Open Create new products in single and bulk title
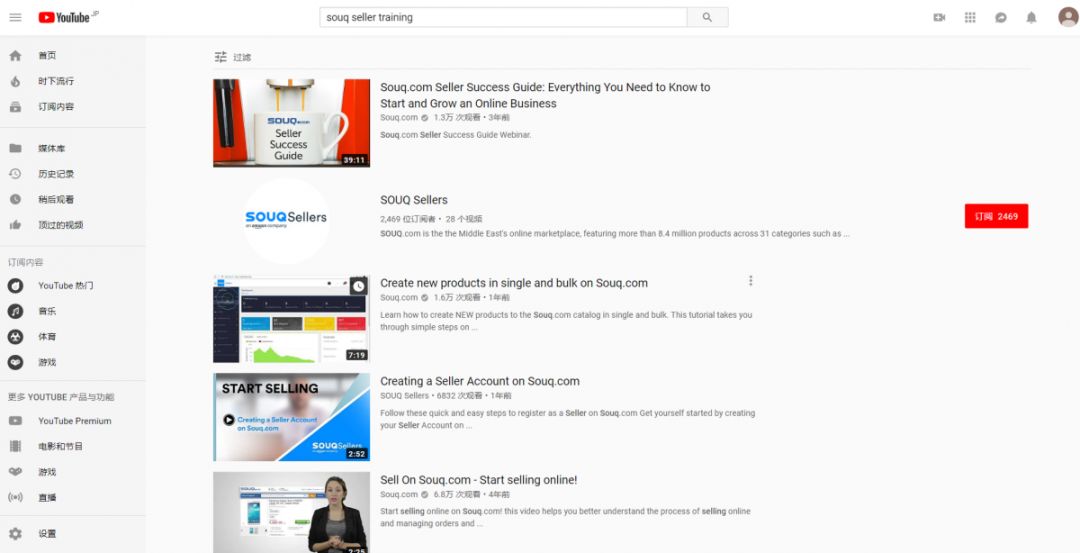 click(x=514, y=283)
